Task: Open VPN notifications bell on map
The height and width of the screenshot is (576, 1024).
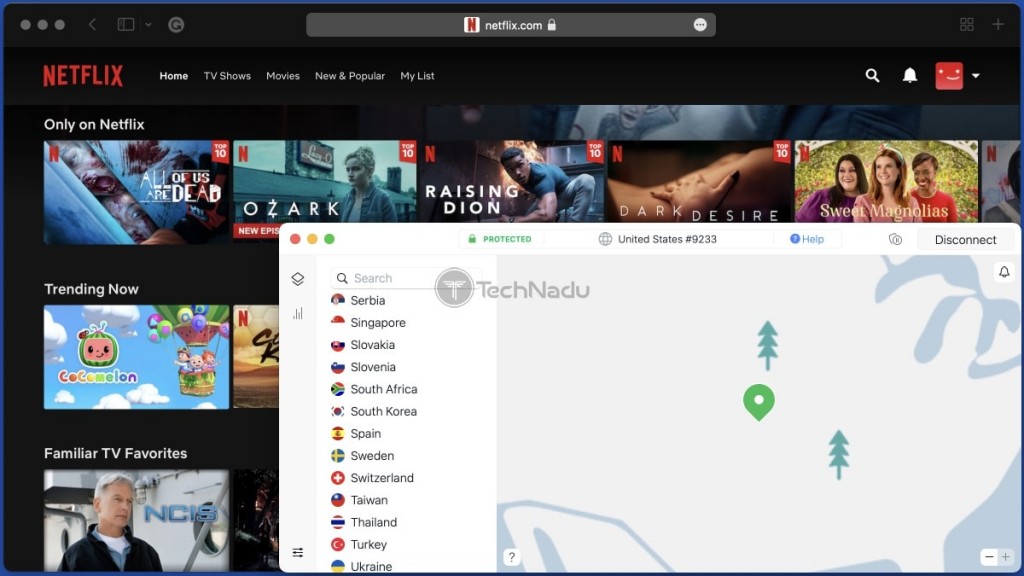Action: pos(1004,272)
